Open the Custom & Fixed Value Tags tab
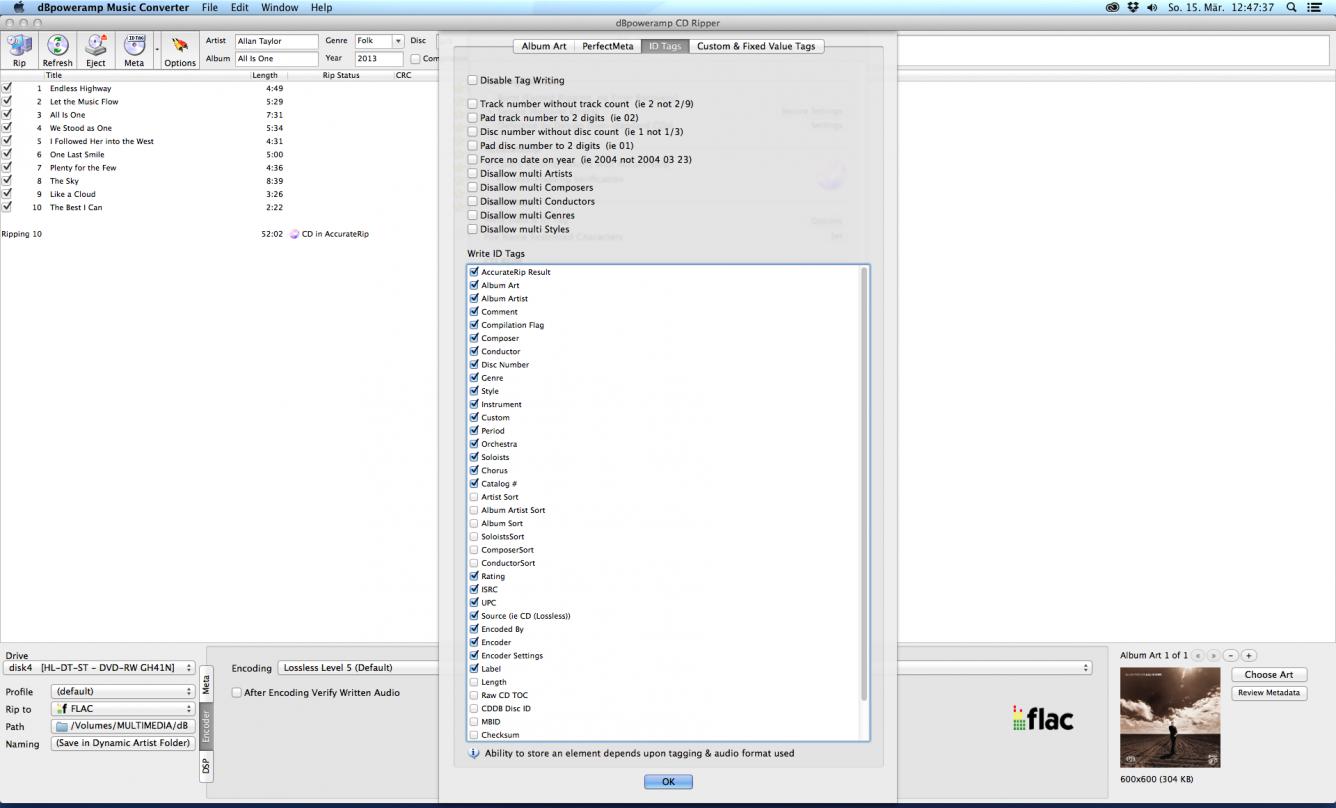The height and width of the screenshot is (808, 1336). [756, 46]
